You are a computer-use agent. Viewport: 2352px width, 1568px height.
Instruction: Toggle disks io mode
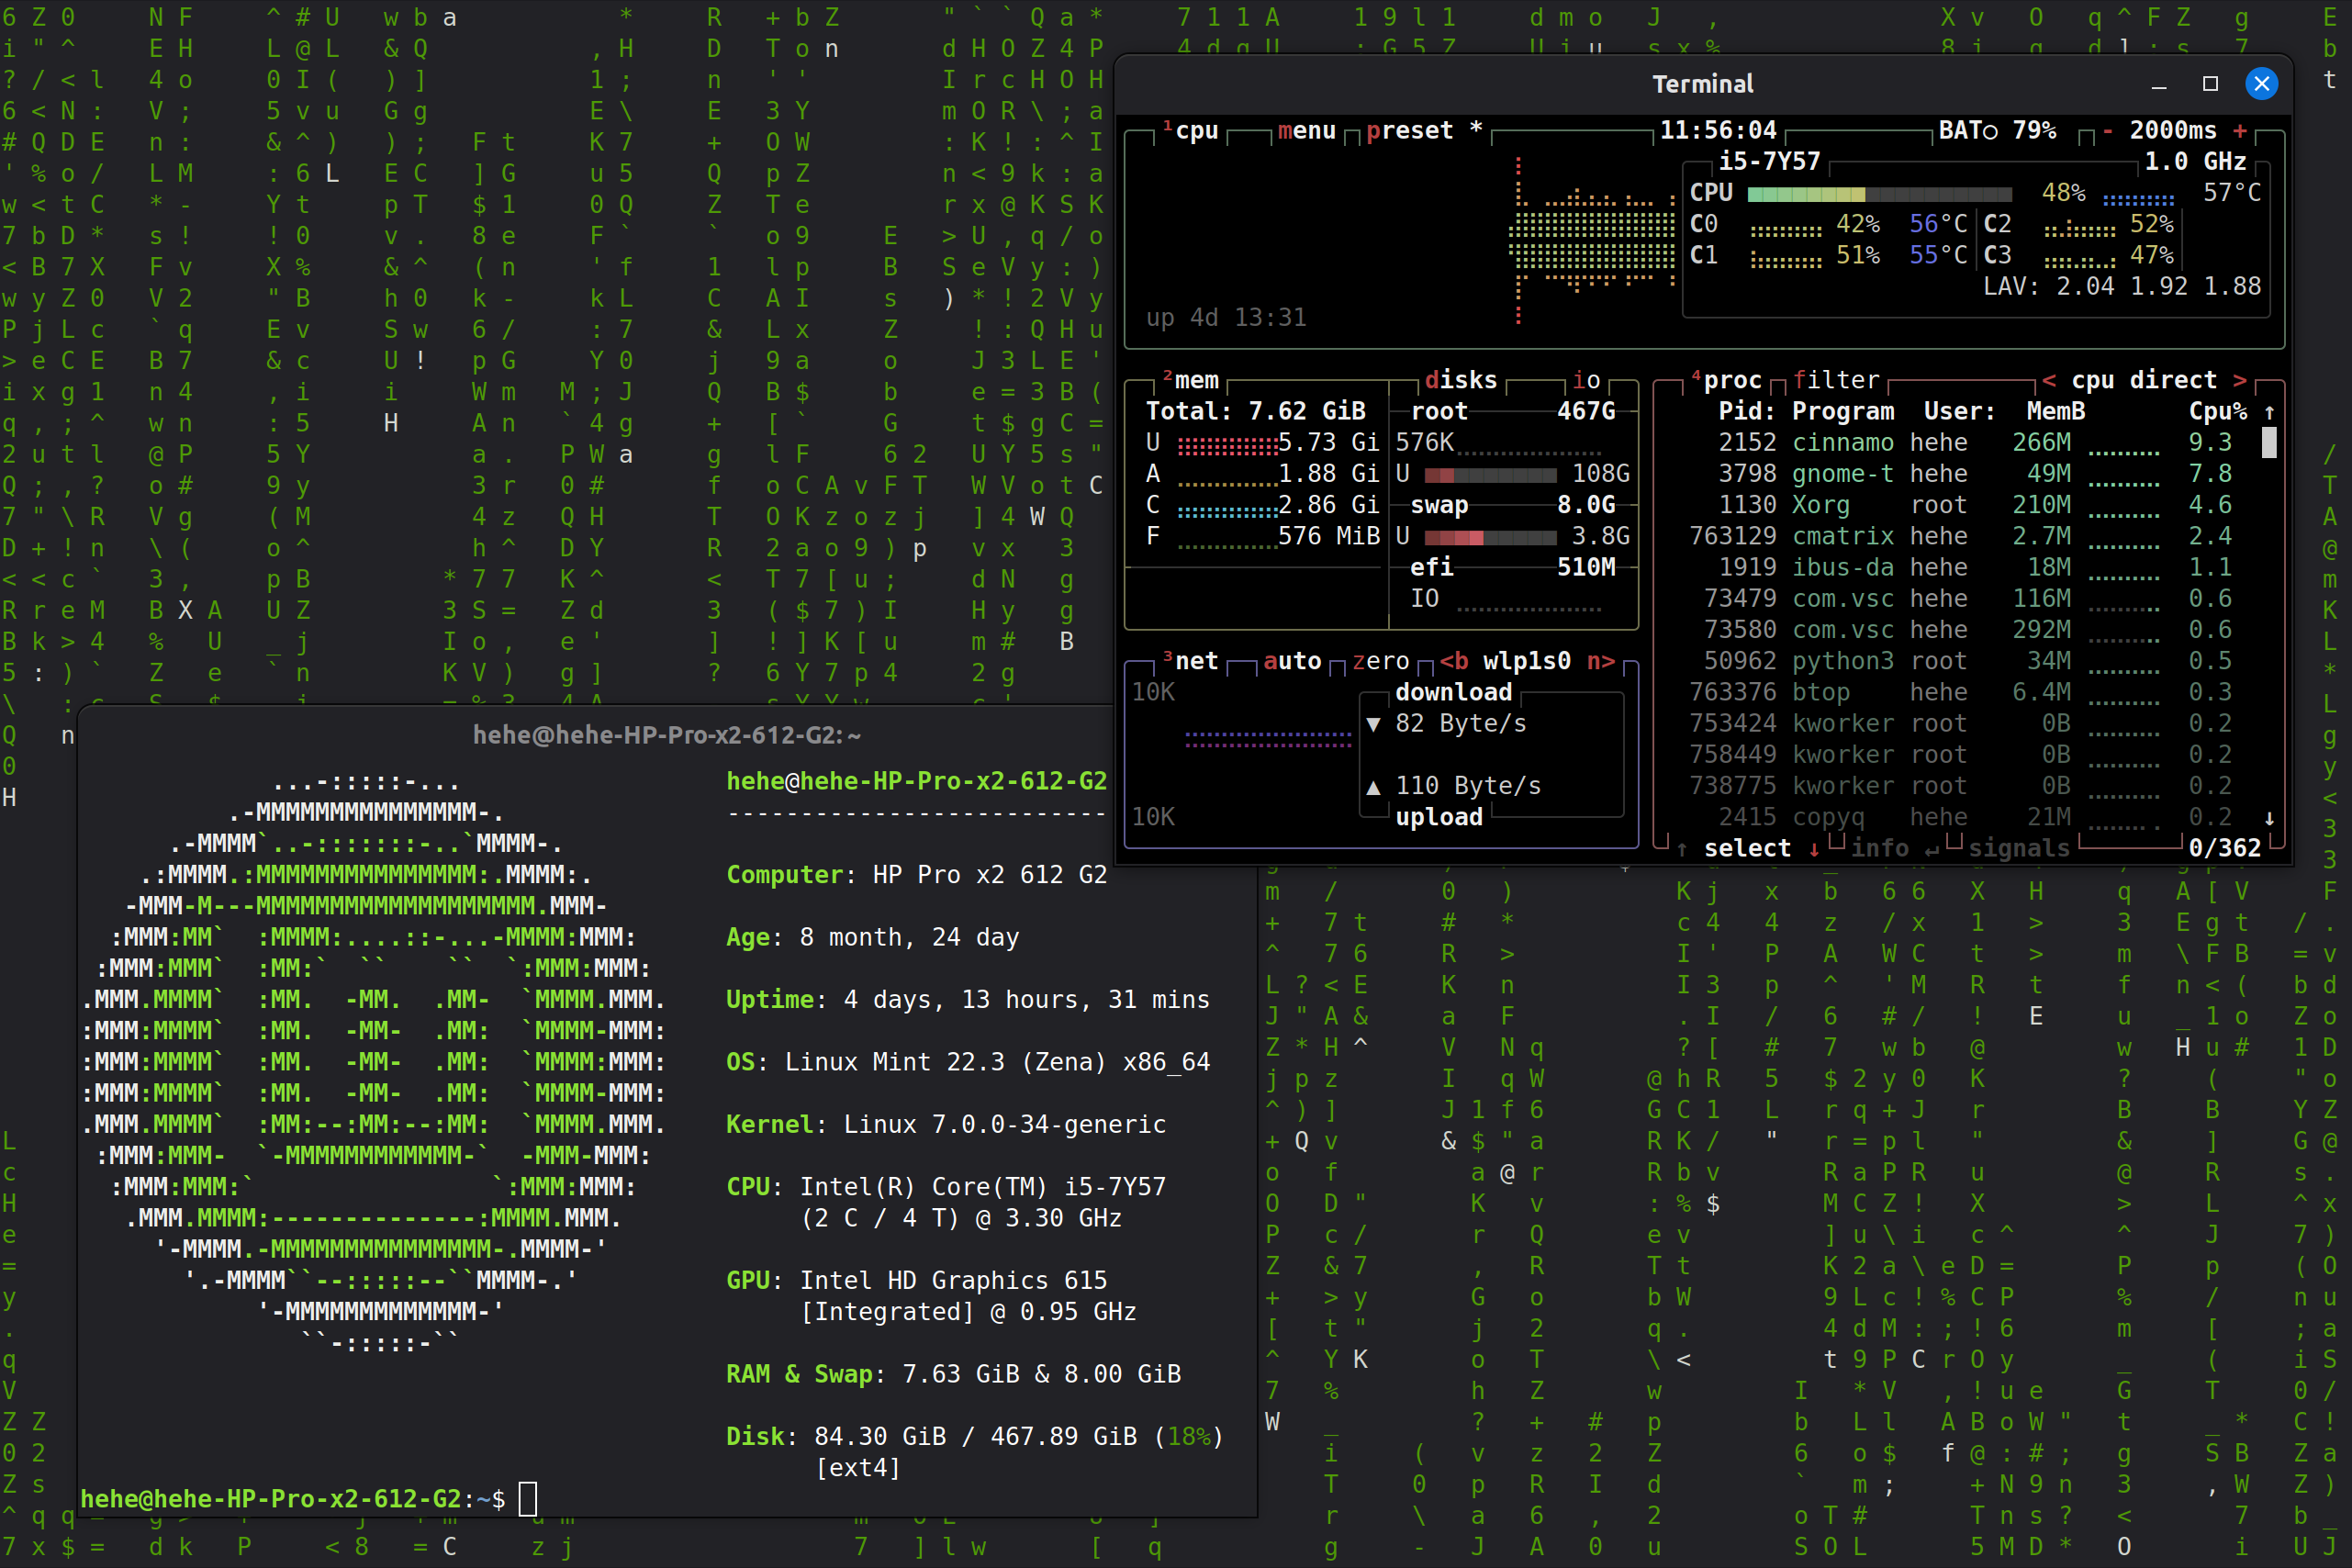[x=1586, y=380]
